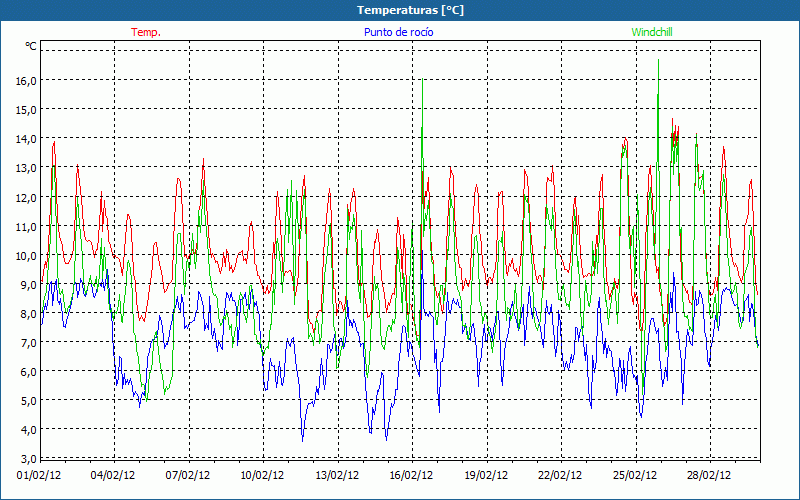The width and height of the screenshot is (800, 500).
Task: Click the 28/02/12 date label
Action: click(x=709, y=476)
